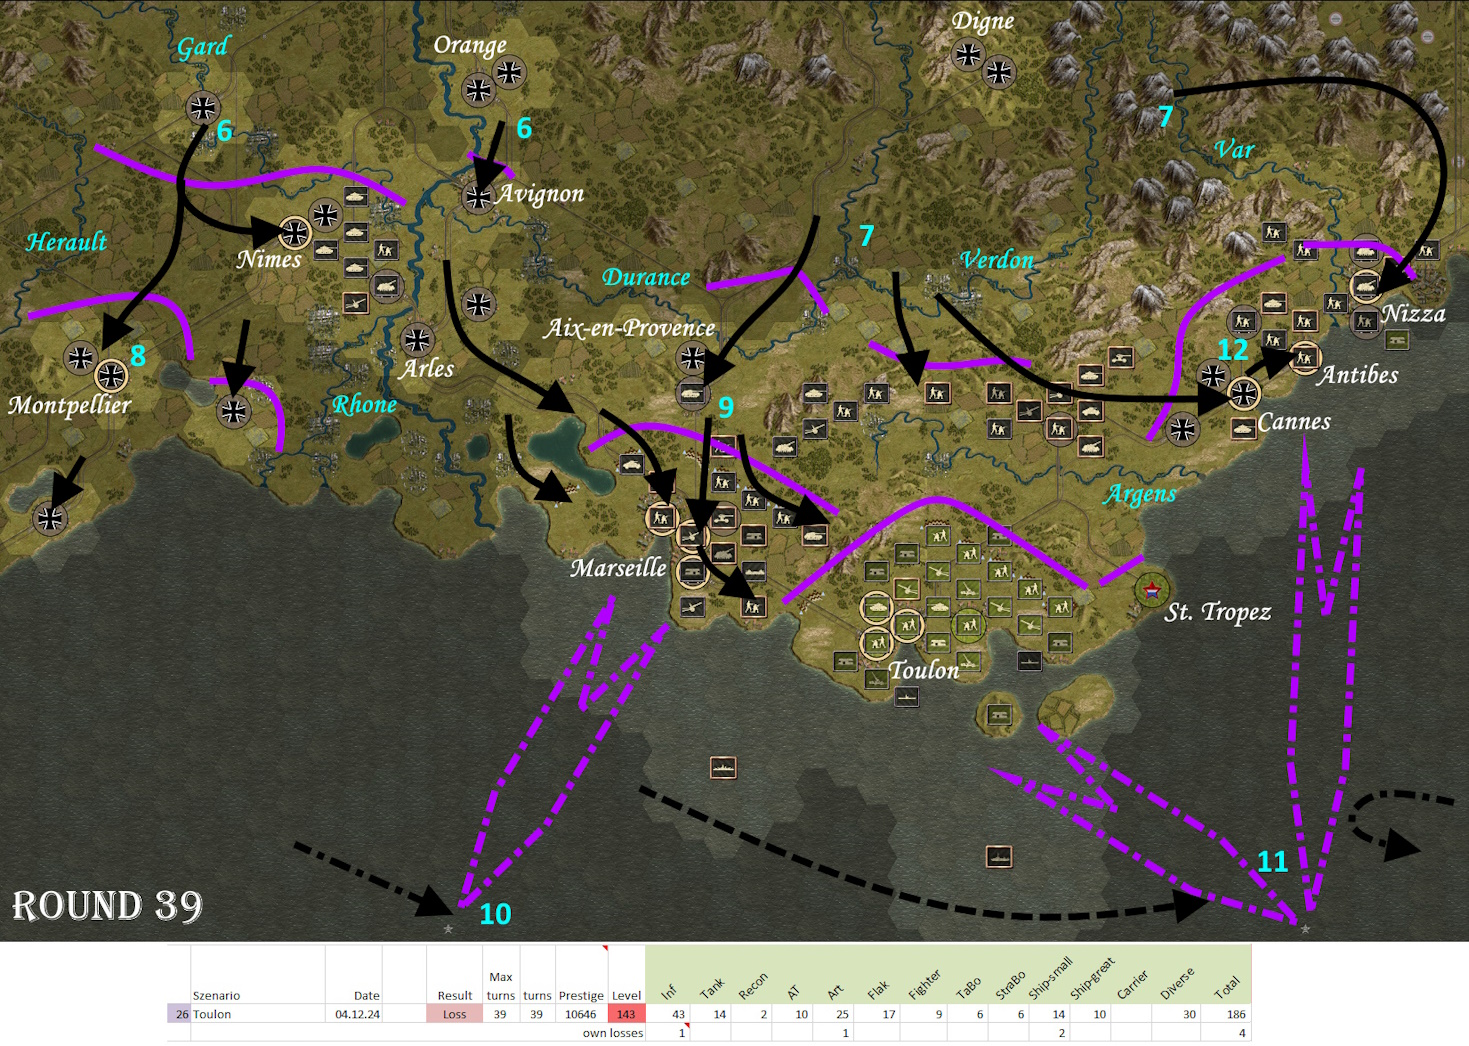Select the Durance river label

[646, 277]
